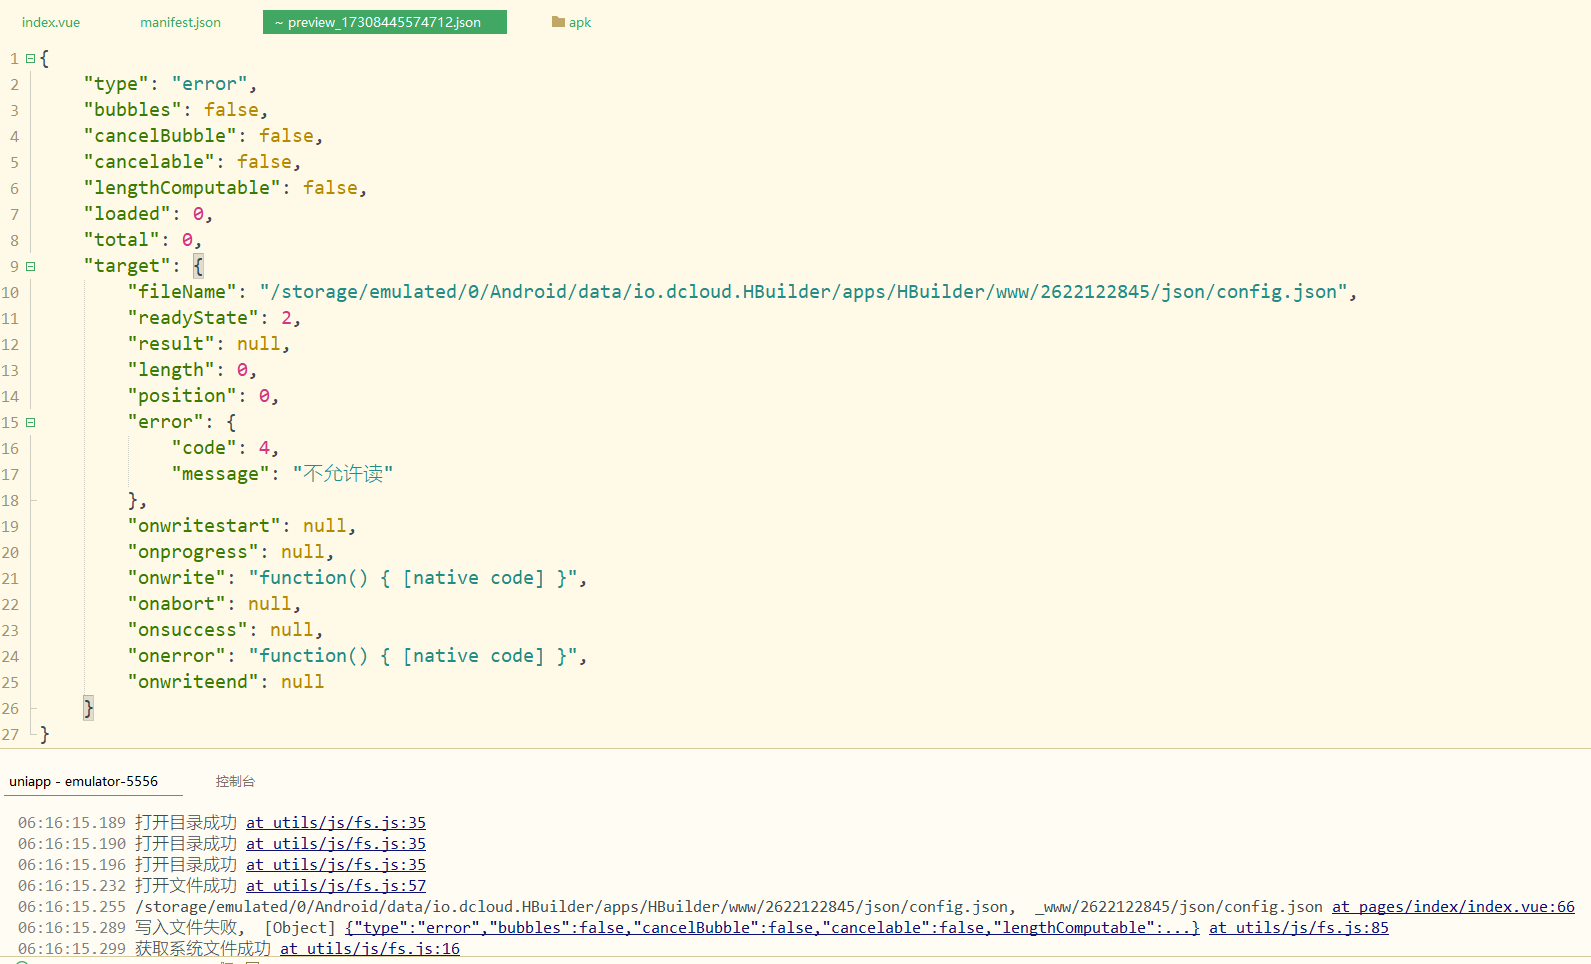
Task: Click line number 27 in the gutter
Action: coord(10,734)
